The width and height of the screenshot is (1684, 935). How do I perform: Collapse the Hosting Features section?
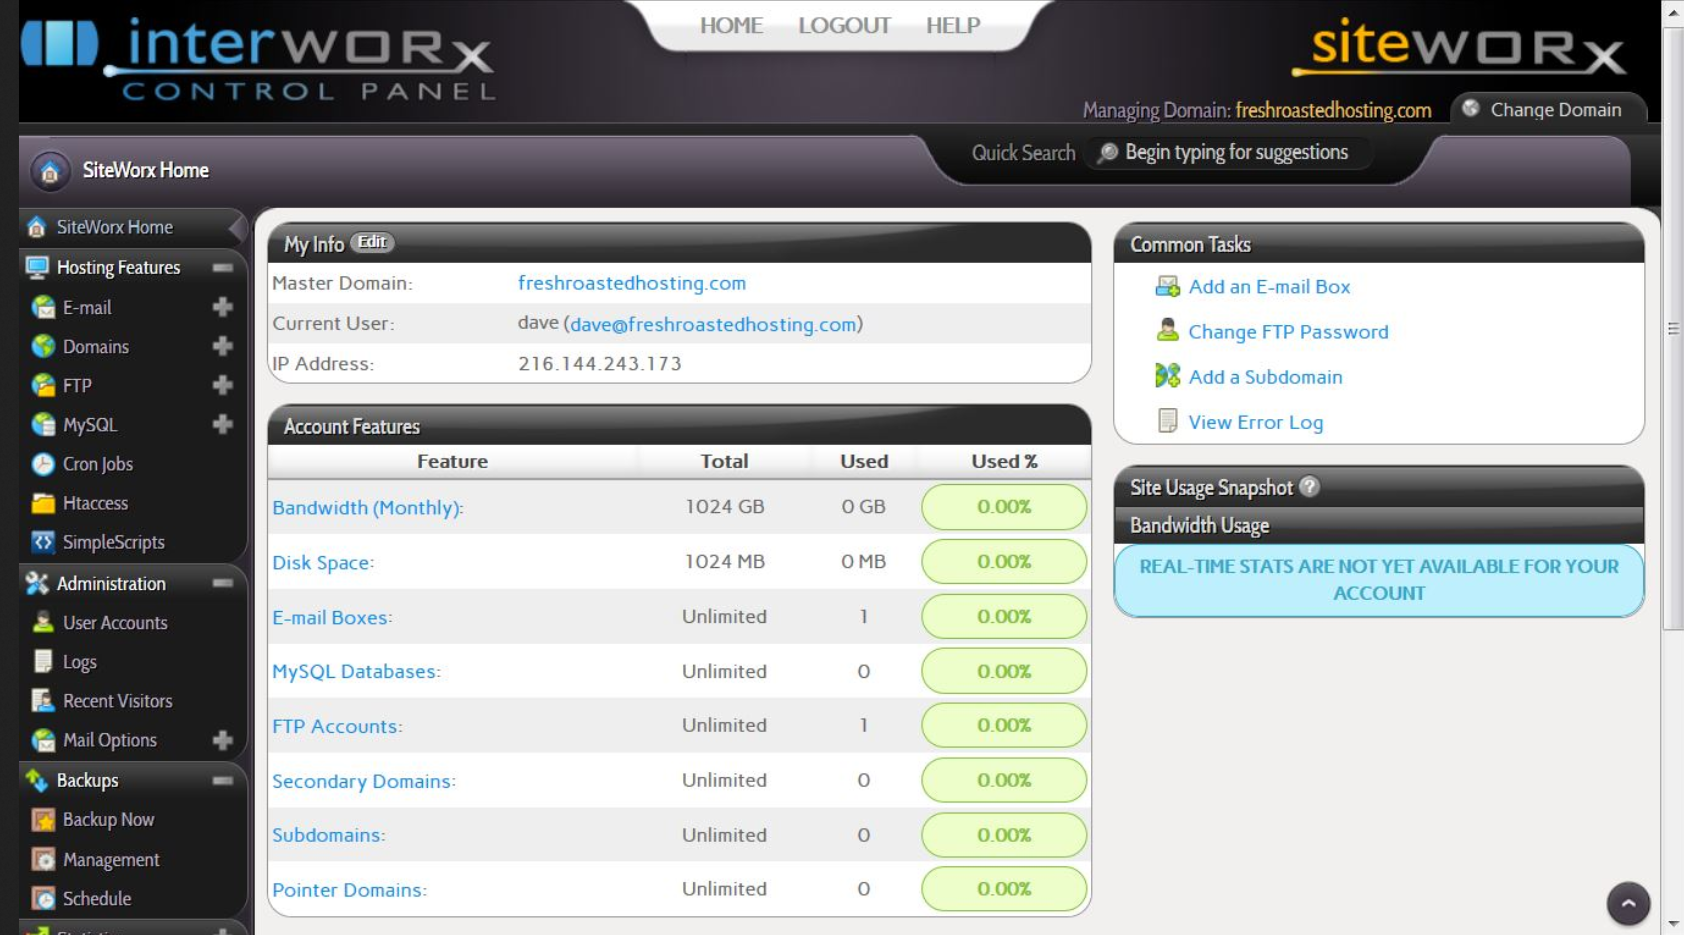[x=223, y=268]
